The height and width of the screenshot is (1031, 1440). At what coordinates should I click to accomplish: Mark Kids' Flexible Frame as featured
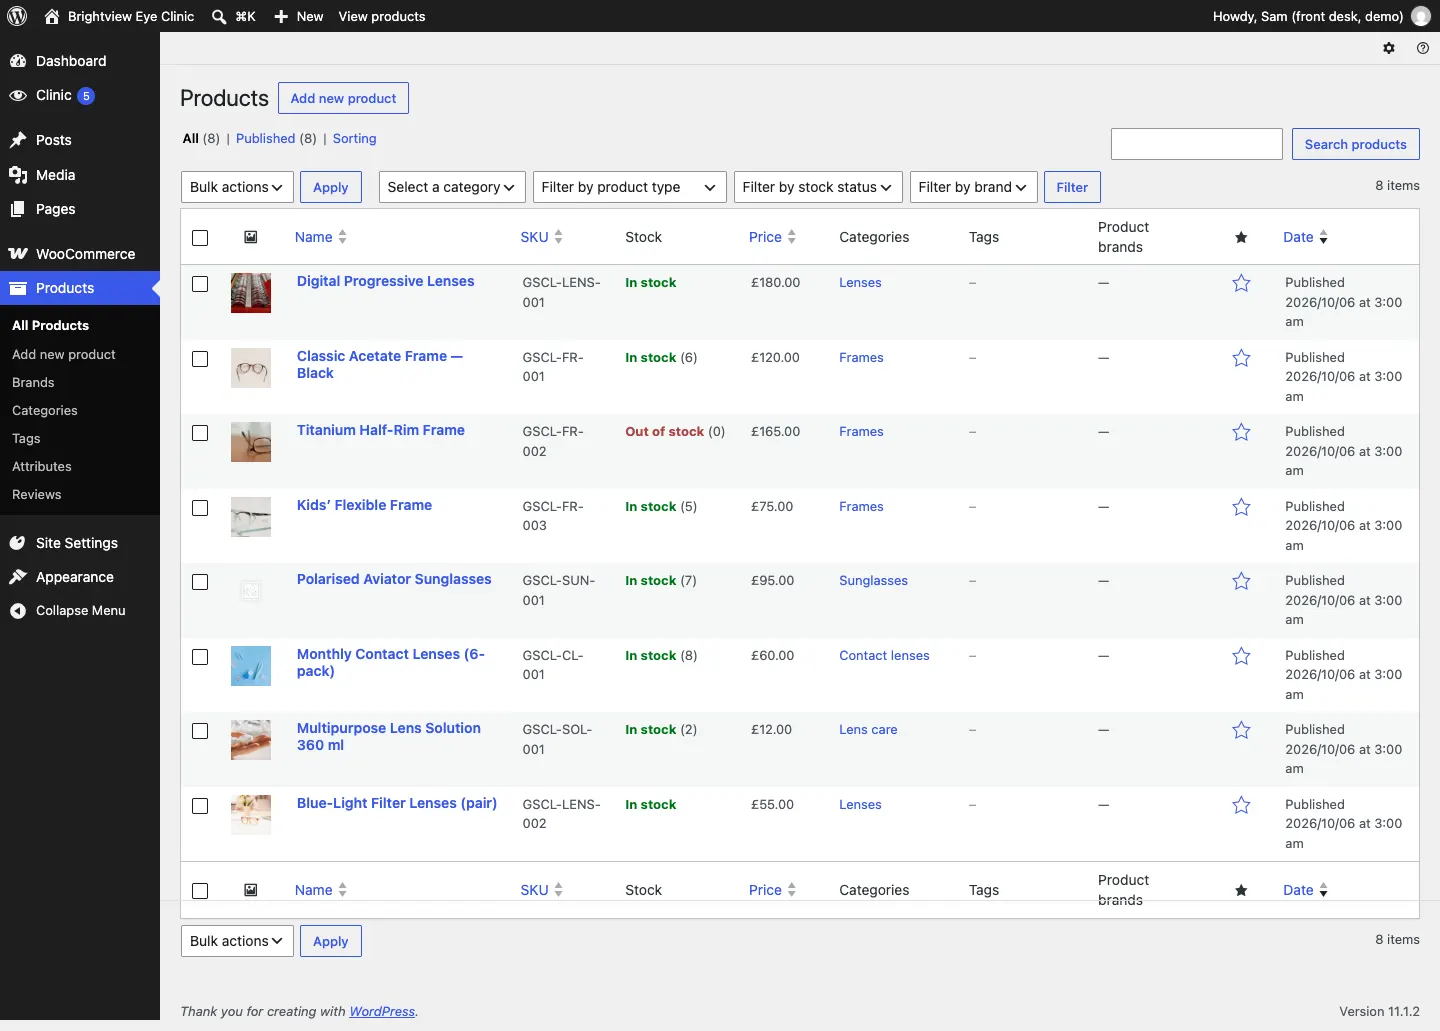[x=1241, y=507]
